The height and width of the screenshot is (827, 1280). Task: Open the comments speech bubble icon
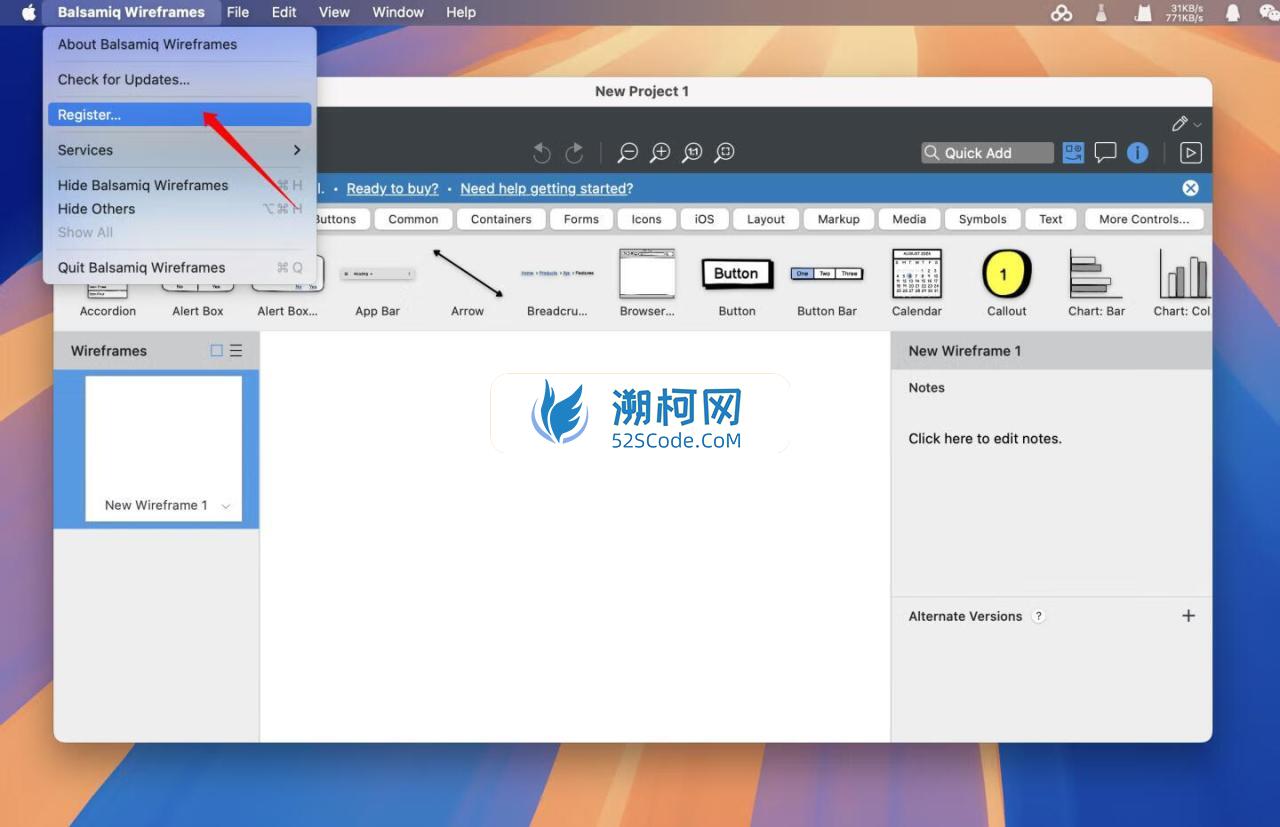(x=1105, y=152)
